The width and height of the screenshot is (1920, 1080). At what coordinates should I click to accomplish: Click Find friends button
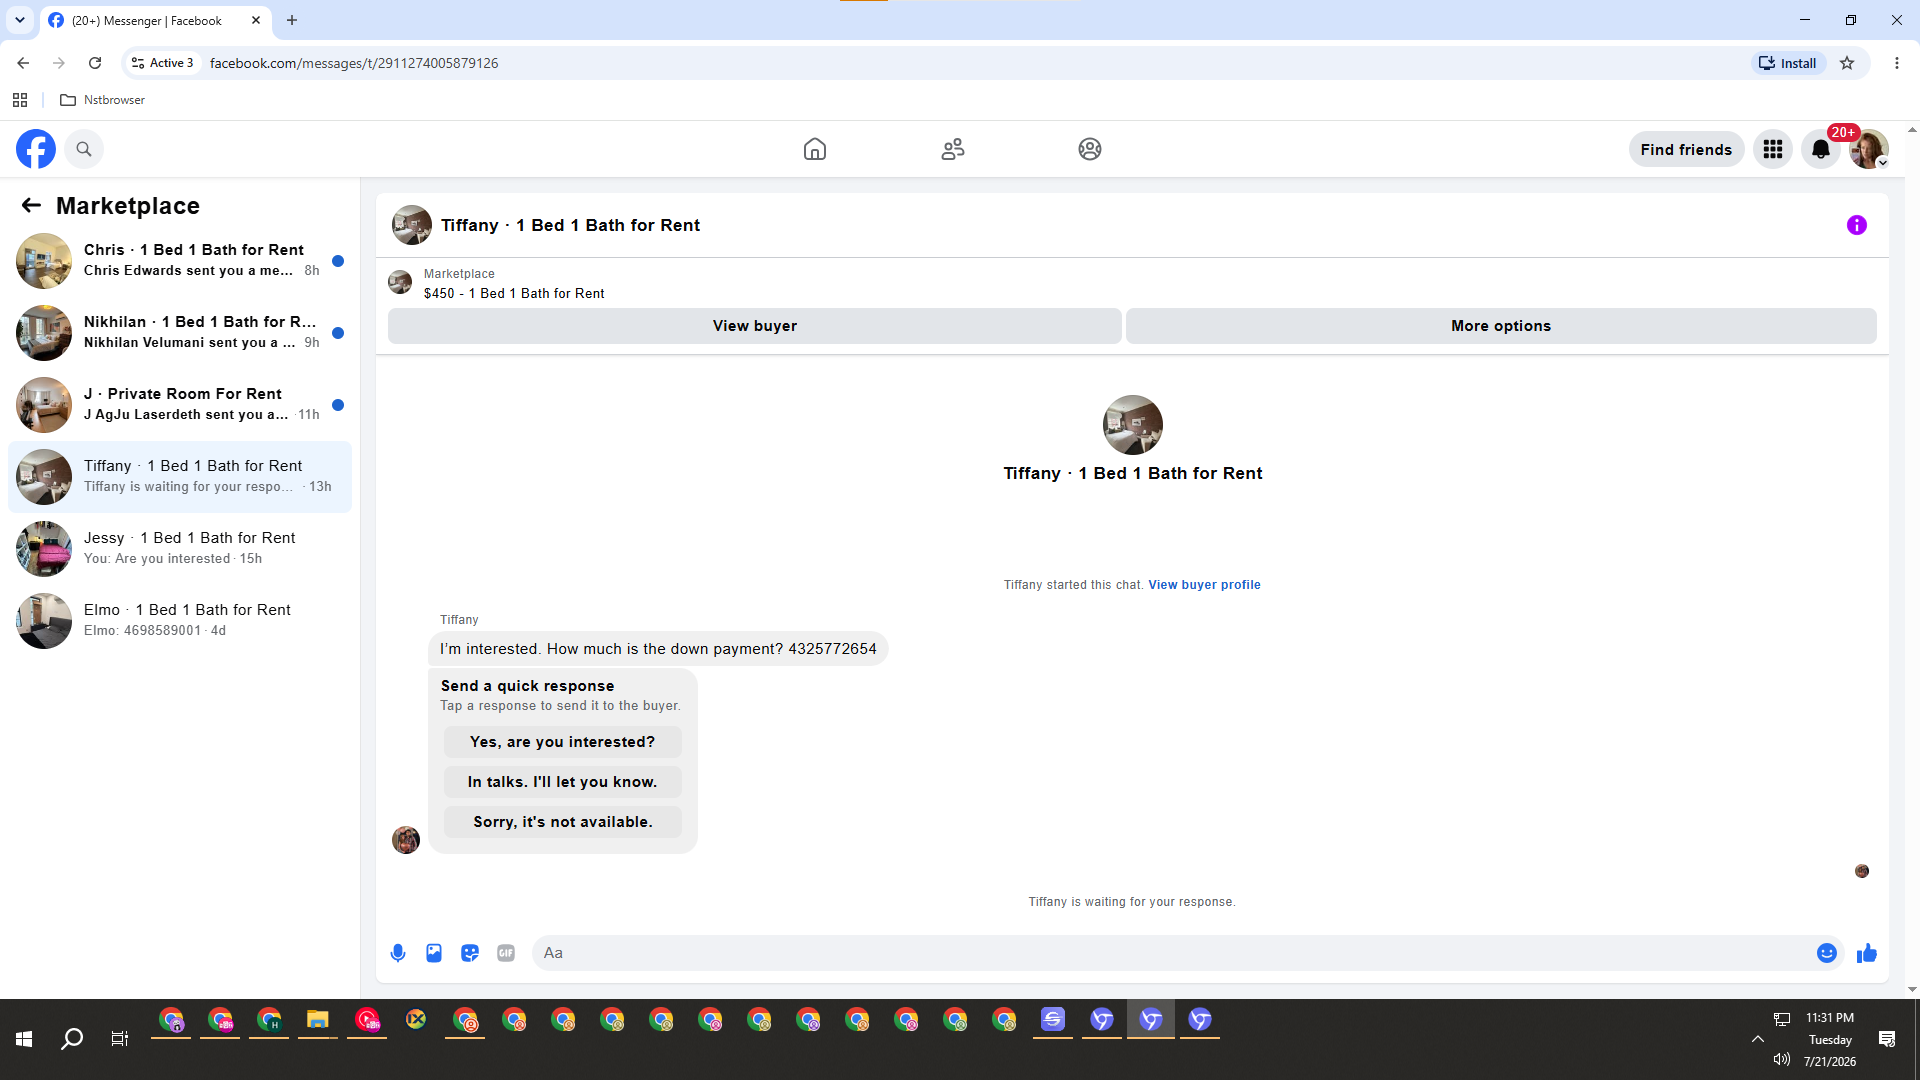(1686, 149)
